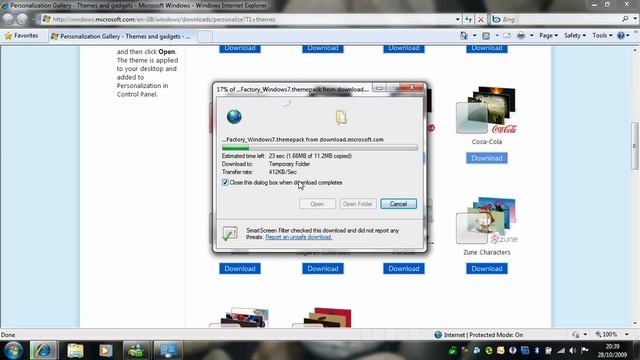
Task: Click the browser Back button
Action: tap(8, 19)
